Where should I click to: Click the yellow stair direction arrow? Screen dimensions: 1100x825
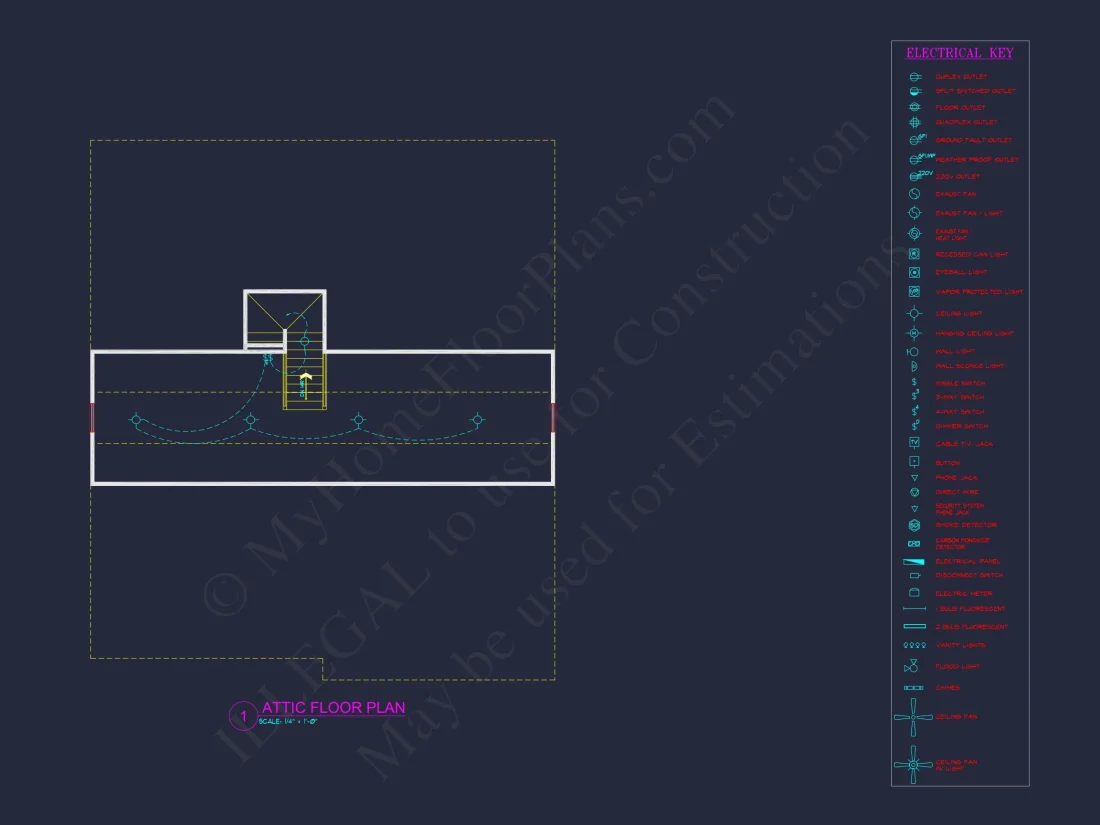click(306, 380)
